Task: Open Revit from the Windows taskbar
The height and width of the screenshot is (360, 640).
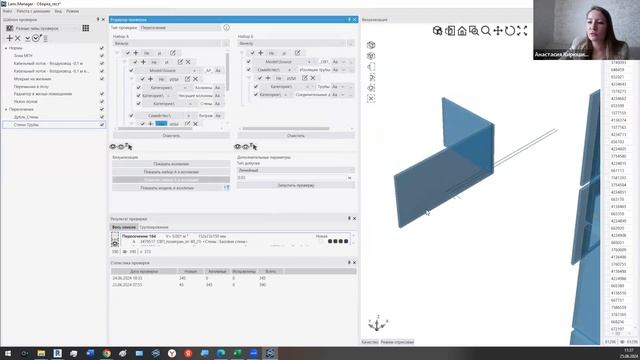Action: pos(58,353)
